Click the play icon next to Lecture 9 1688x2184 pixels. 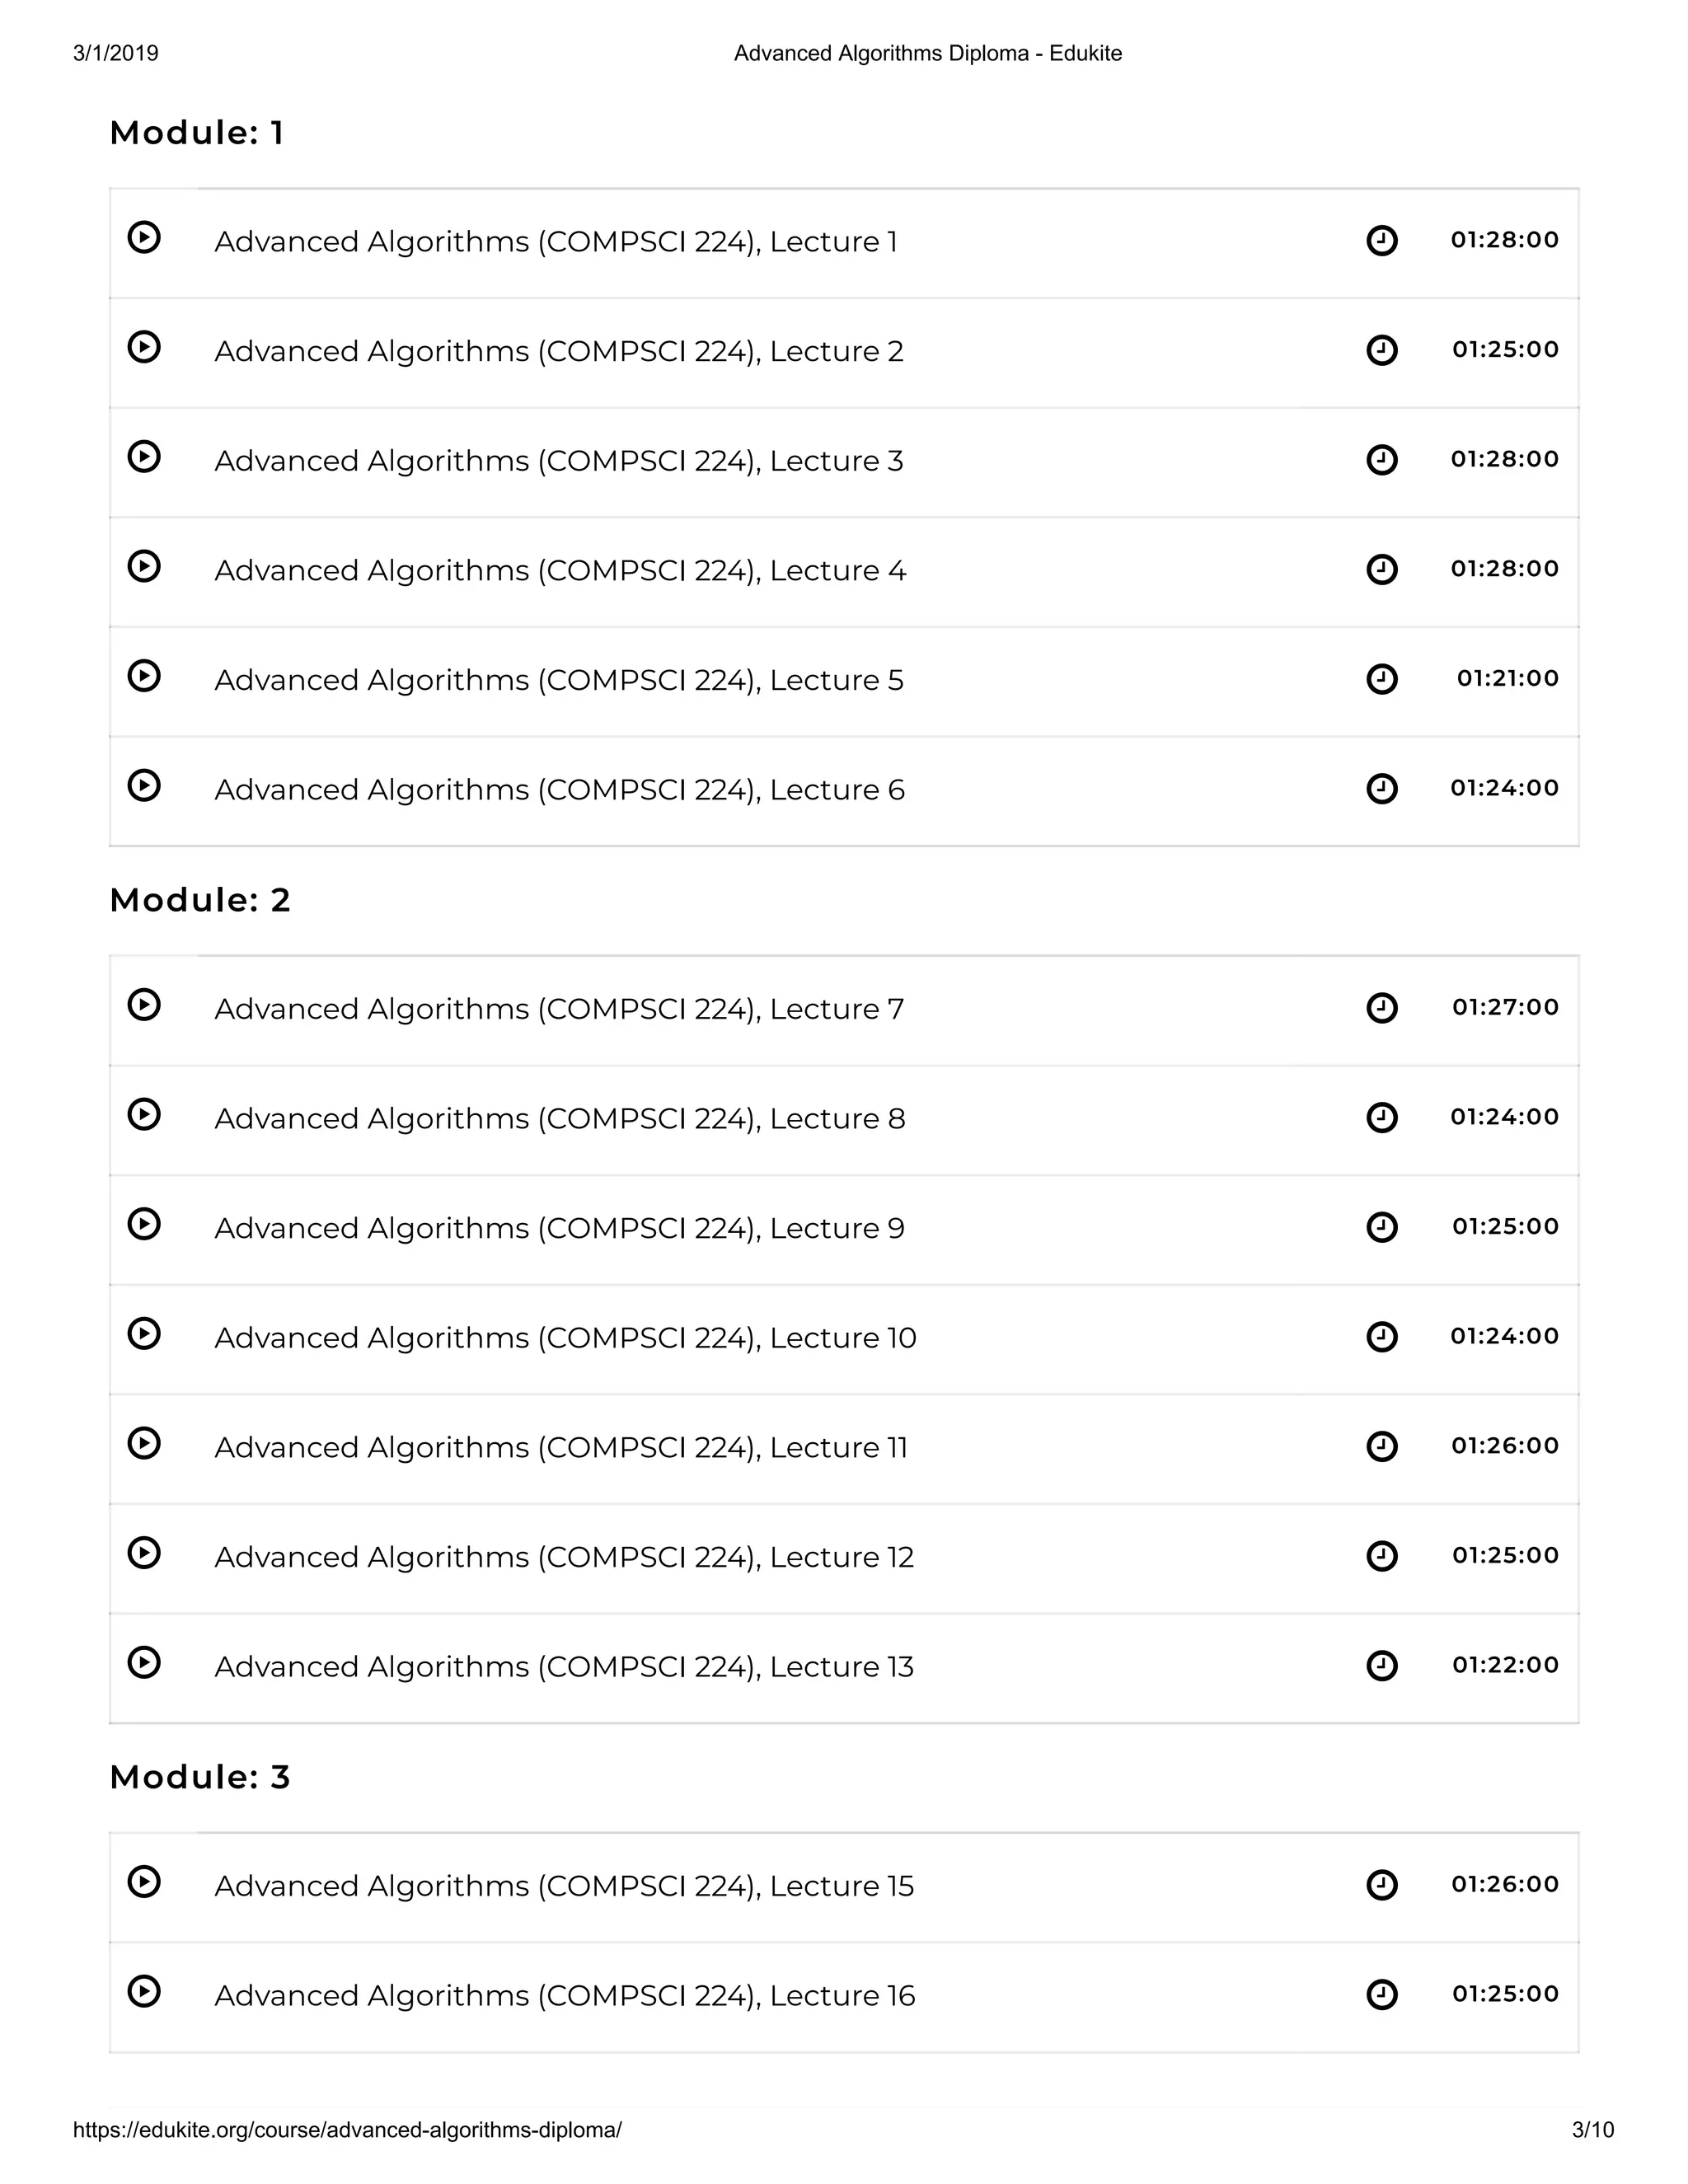[x=144, y=1224]
